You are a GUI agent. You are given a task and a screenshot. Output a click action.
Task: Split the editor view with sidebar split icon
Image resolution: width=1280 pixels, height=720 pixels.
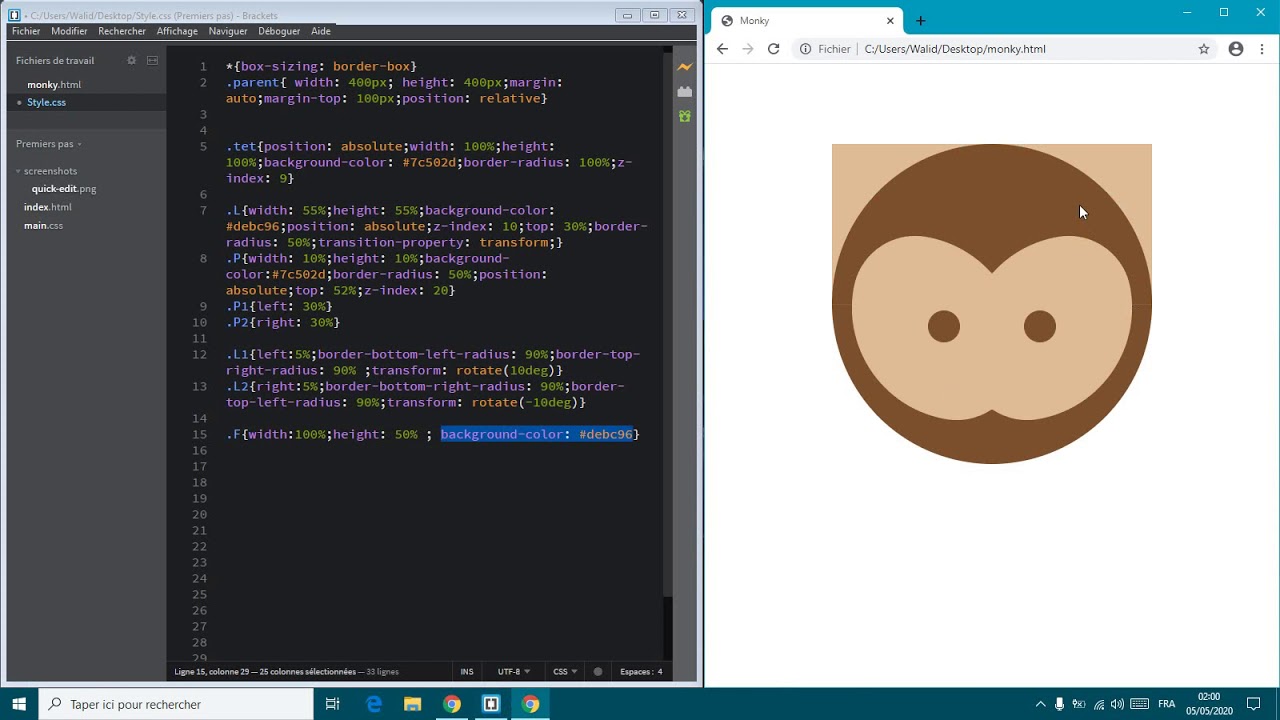coord(152,60)
